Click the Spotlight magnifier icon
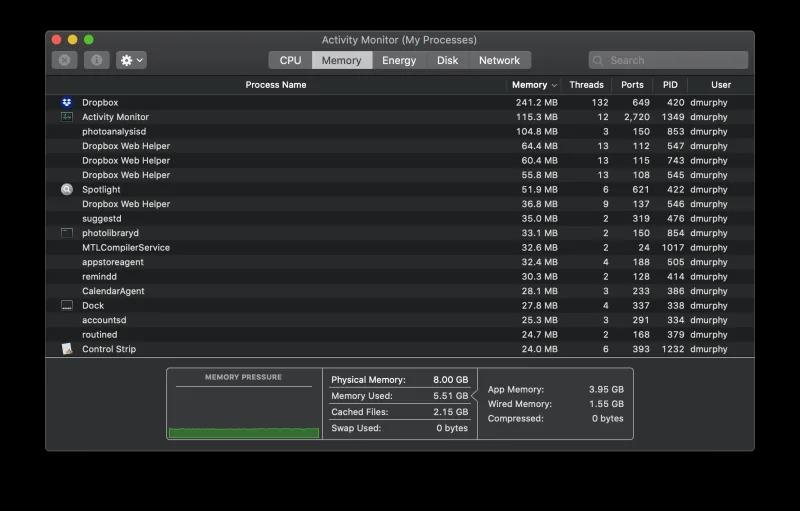 point(67,189)
